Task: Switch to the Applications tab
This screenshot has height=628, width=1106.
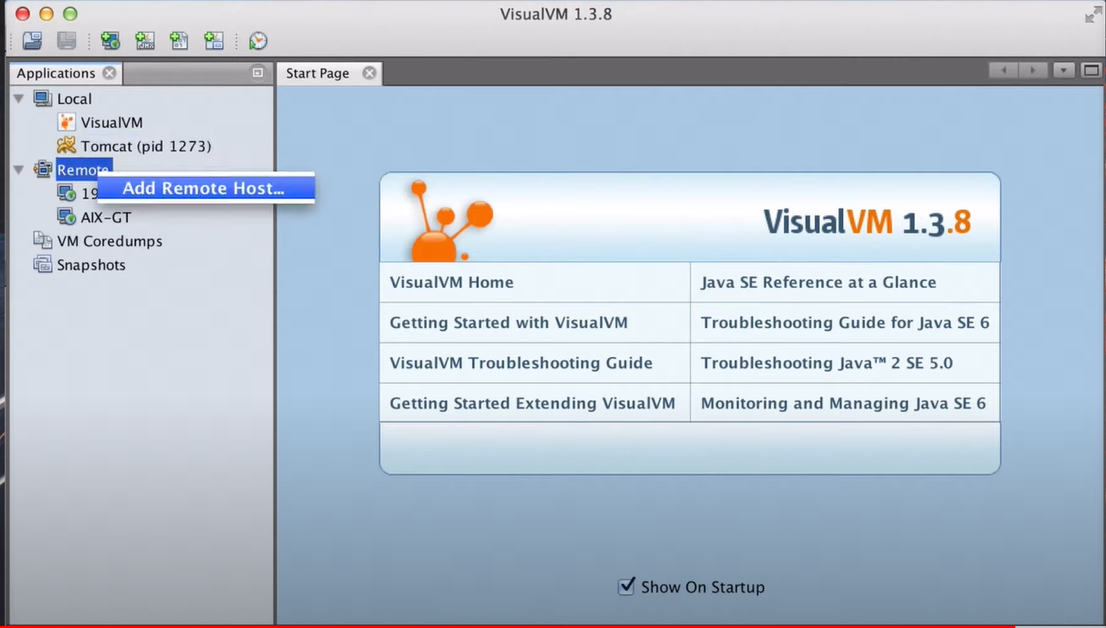Action: pos(56,73)
